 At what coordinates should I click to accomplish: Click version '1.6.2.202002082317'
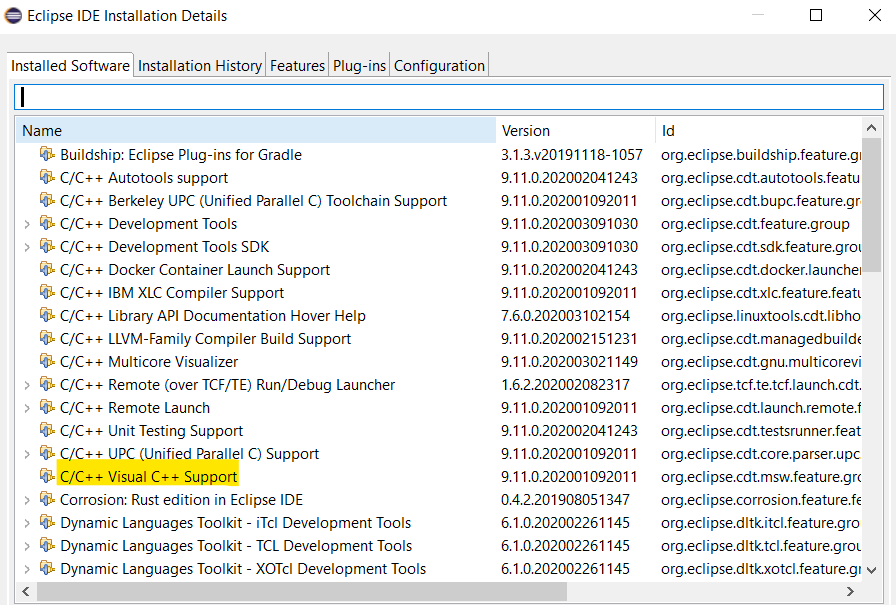click(565, 384)
